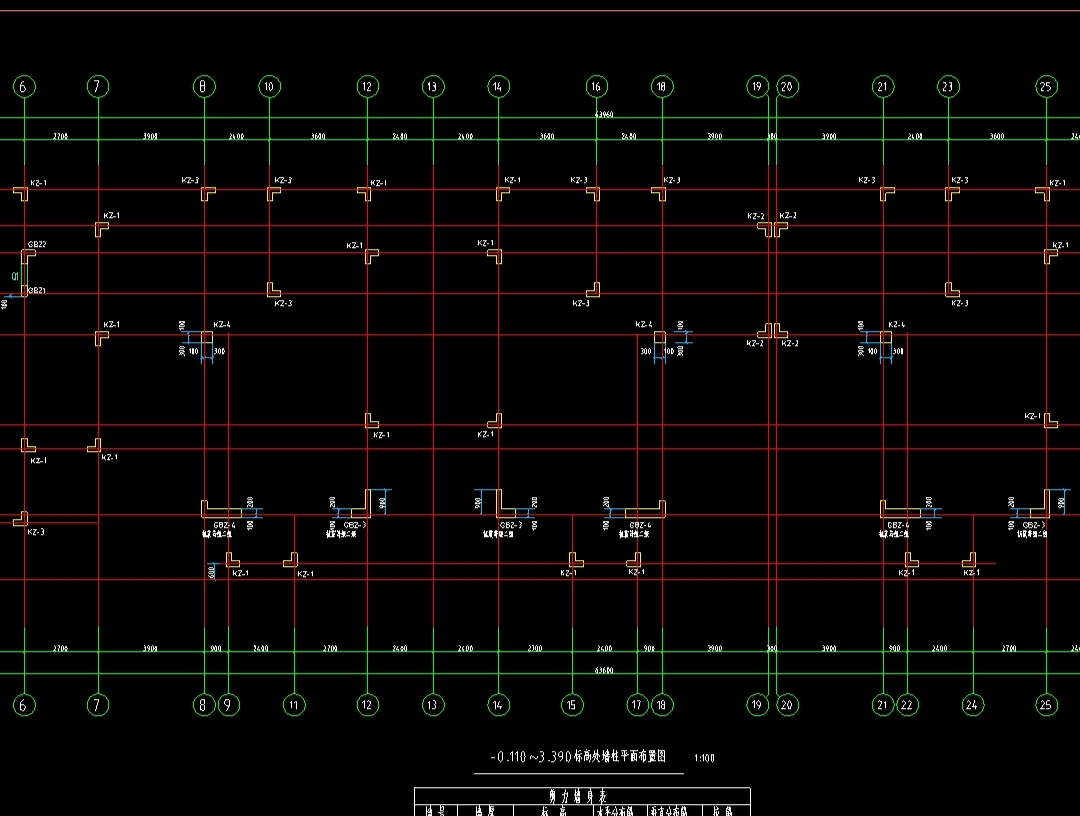The height and width of the screenshot is (816, 1080).
Task: Select axis bubble number 17
Action: coord(637,704)
